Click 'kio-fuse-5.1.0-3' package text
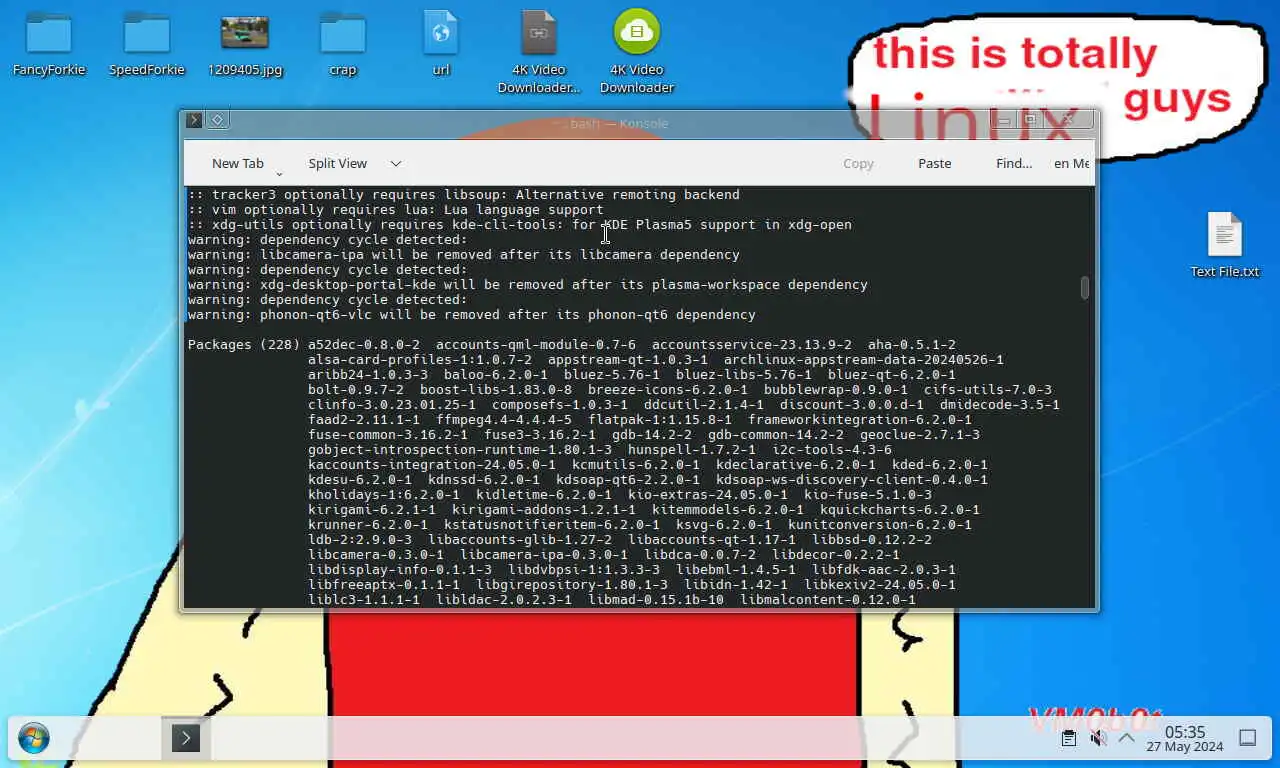The height and width of the screenshot is (768, 1280). click(x=868, y=495)
